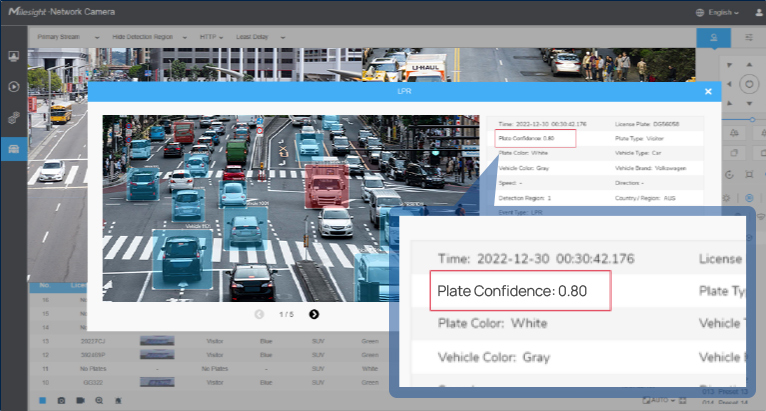The height and width of the screenshot is (411, 766).
Task: Start recording with the video camera icon
Action: [x=80, y=400]
